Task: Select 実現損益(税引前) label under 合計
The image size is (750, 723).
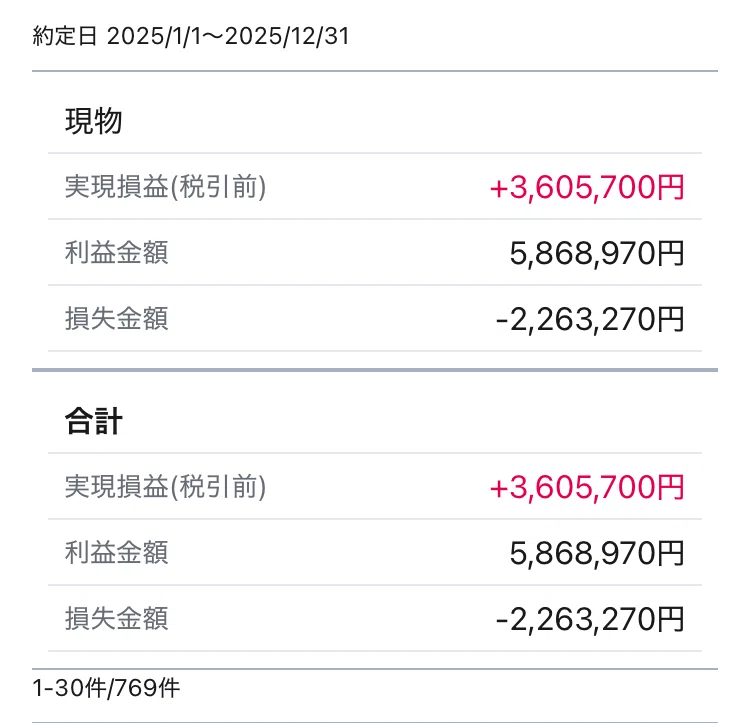Action: (x=165, y=486)
